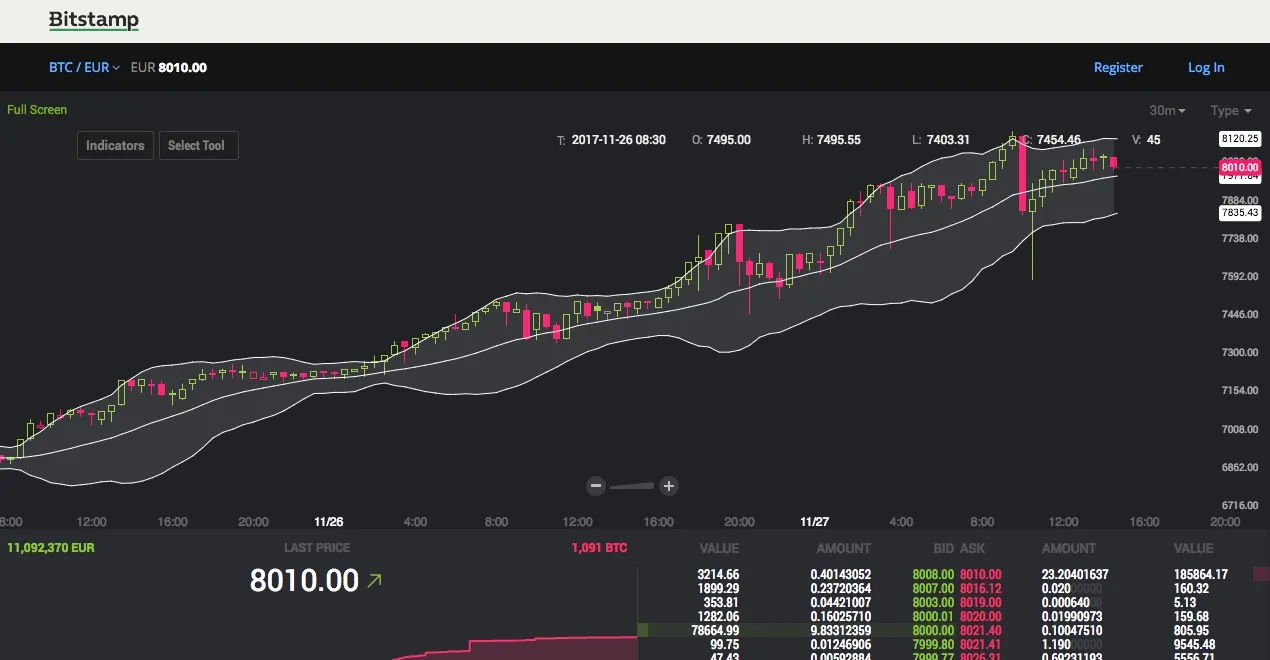Select the 8020.00 ask price
1270x660 pixels.
click(x=980, y=617)
